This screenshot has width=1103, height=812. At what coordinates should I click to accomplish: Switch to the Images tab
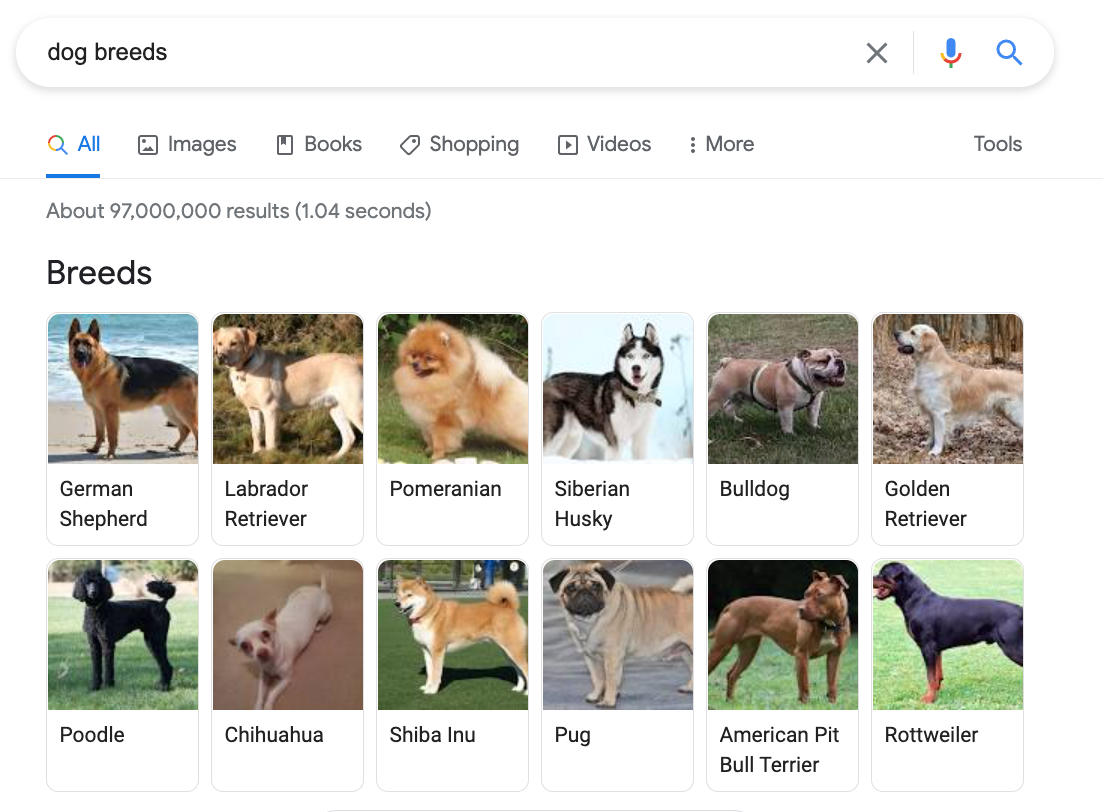[187, 144]
